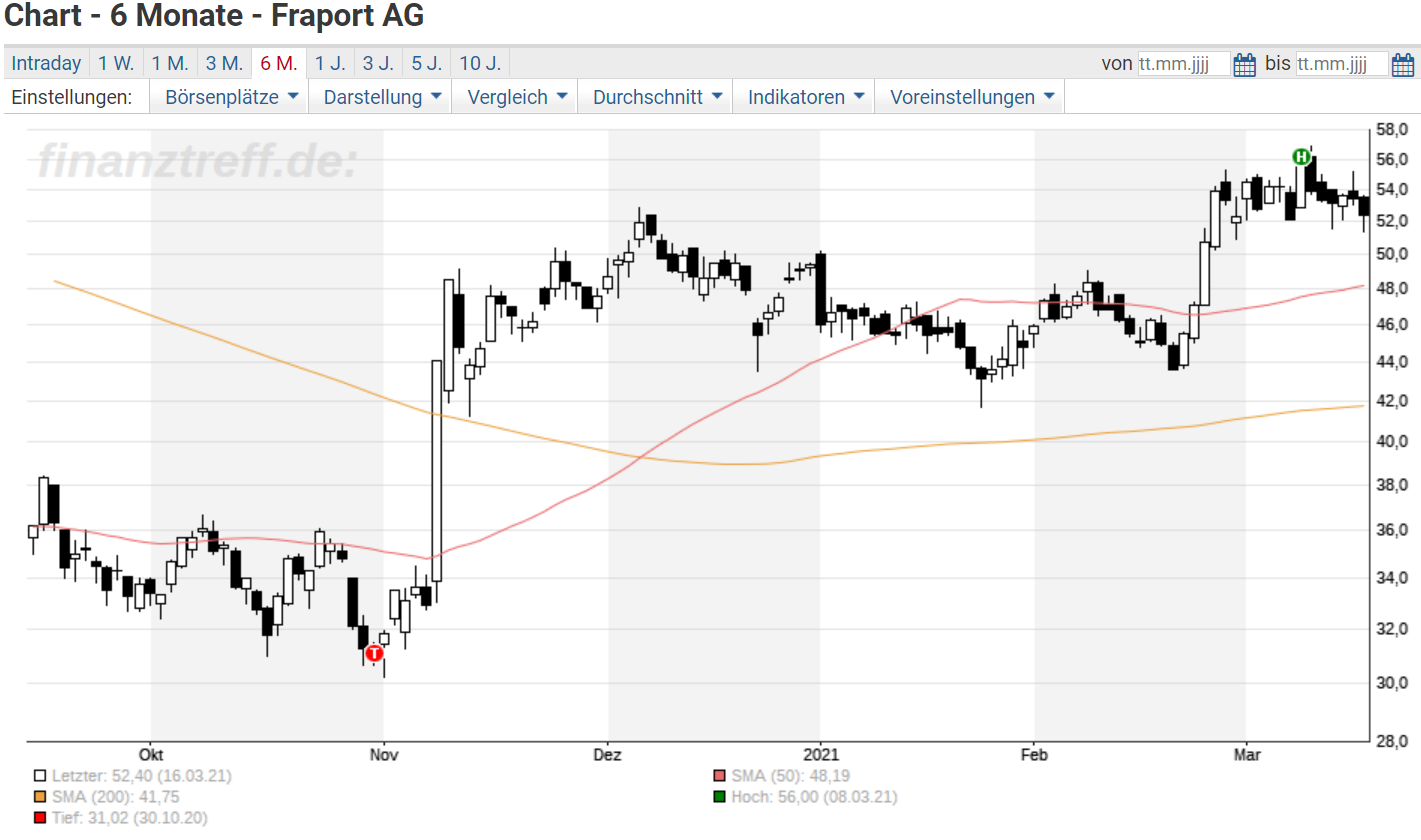The image size is (1421, 840).
Task: Expand the Börsenplätze dropdown
Action: click(229, 97)
